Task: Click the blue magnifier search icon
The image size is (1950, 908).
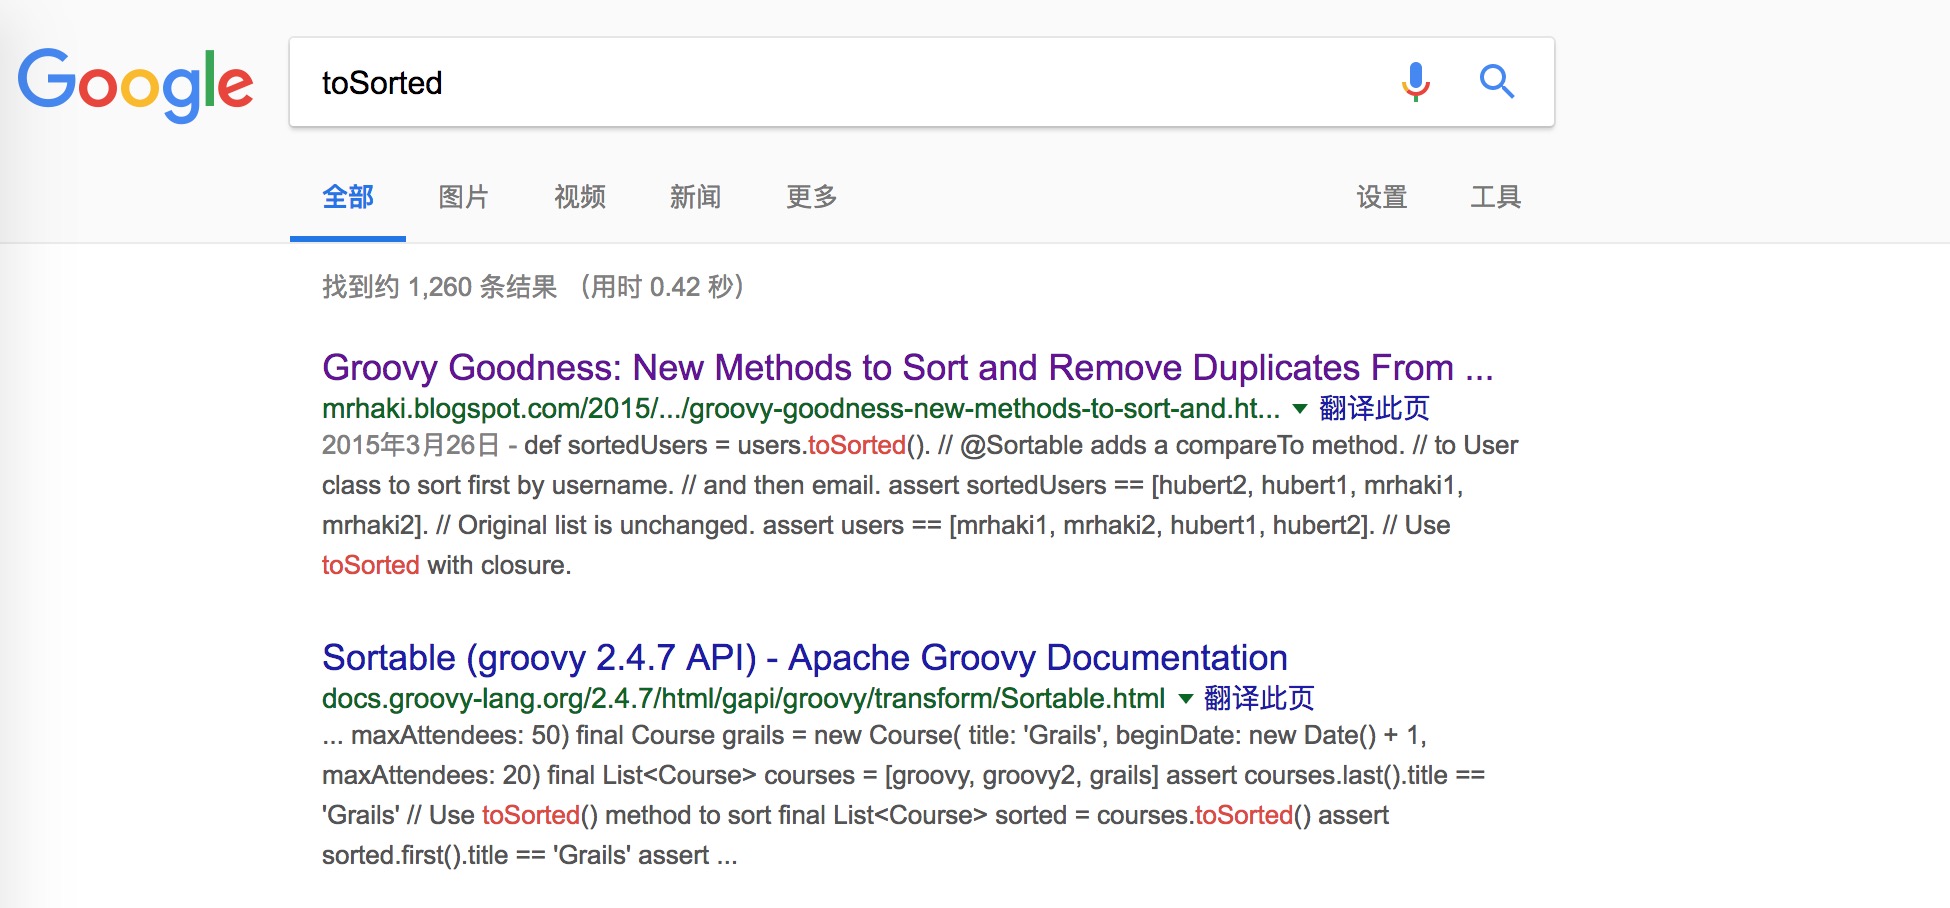Action: point(1496,82)
